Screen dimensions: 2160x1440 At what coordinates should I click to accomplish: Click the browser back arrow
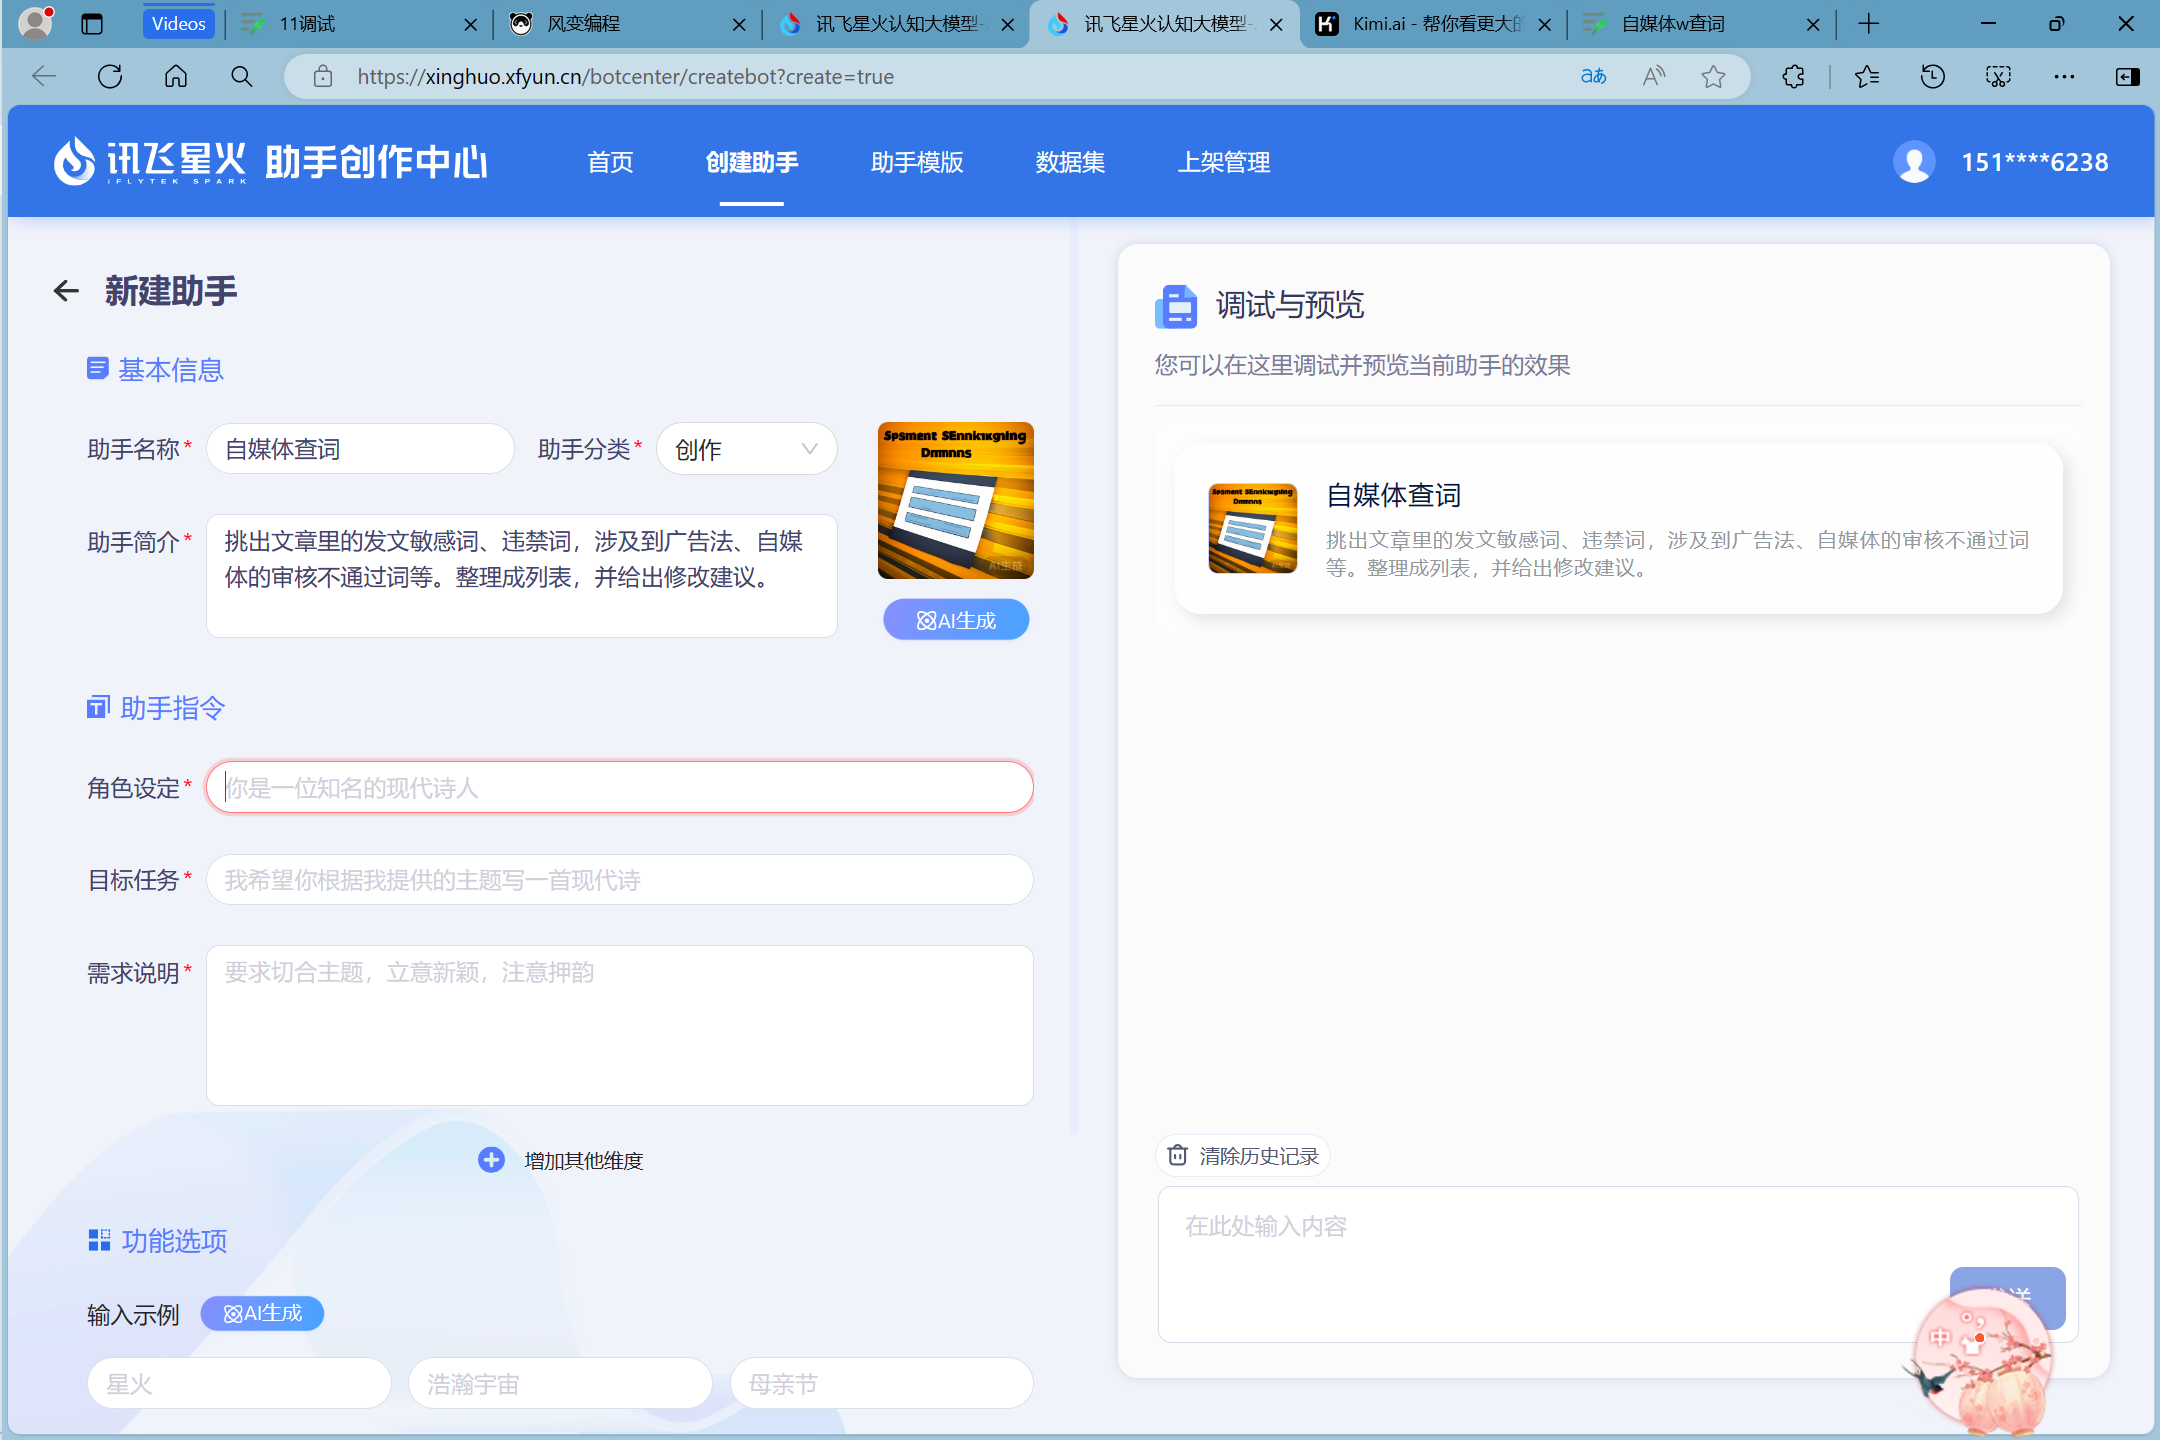(44, 77)
